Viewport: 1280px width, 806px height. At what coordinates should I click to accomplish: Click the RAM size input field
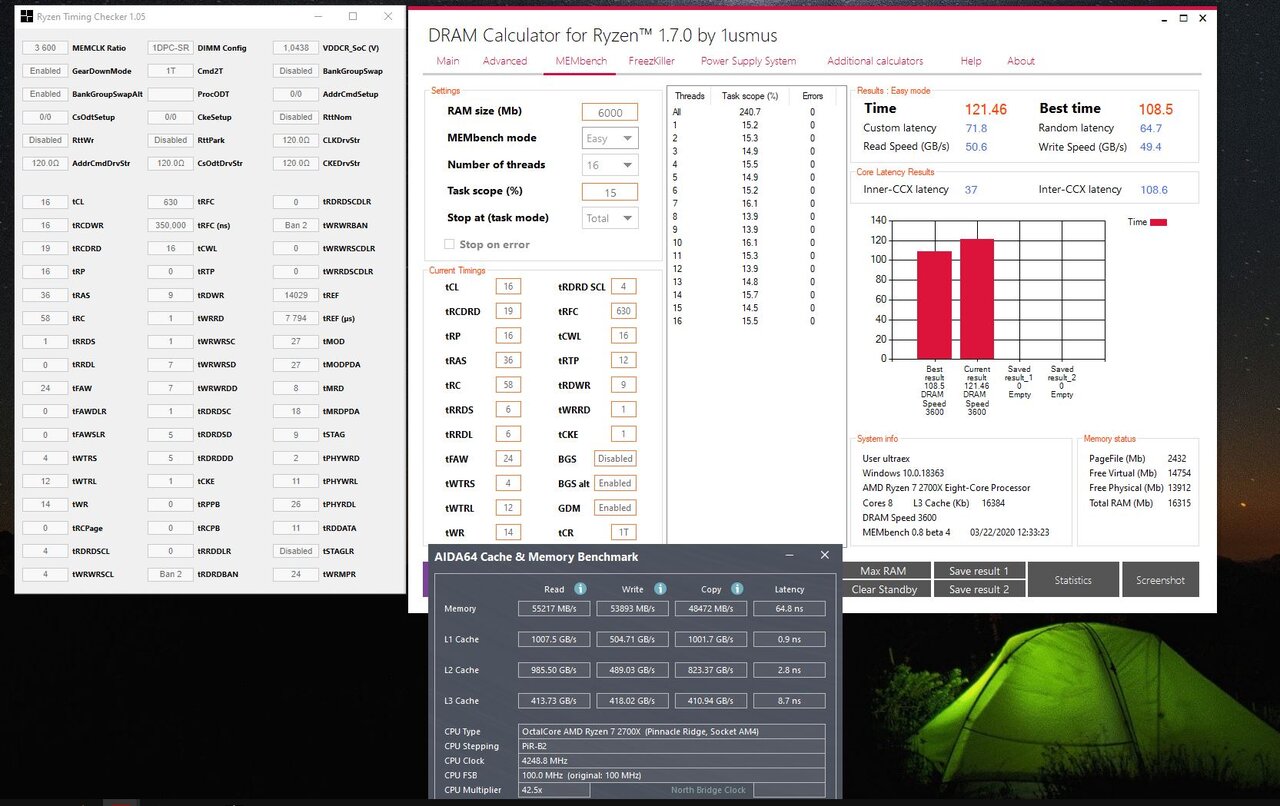click(610, 113)
